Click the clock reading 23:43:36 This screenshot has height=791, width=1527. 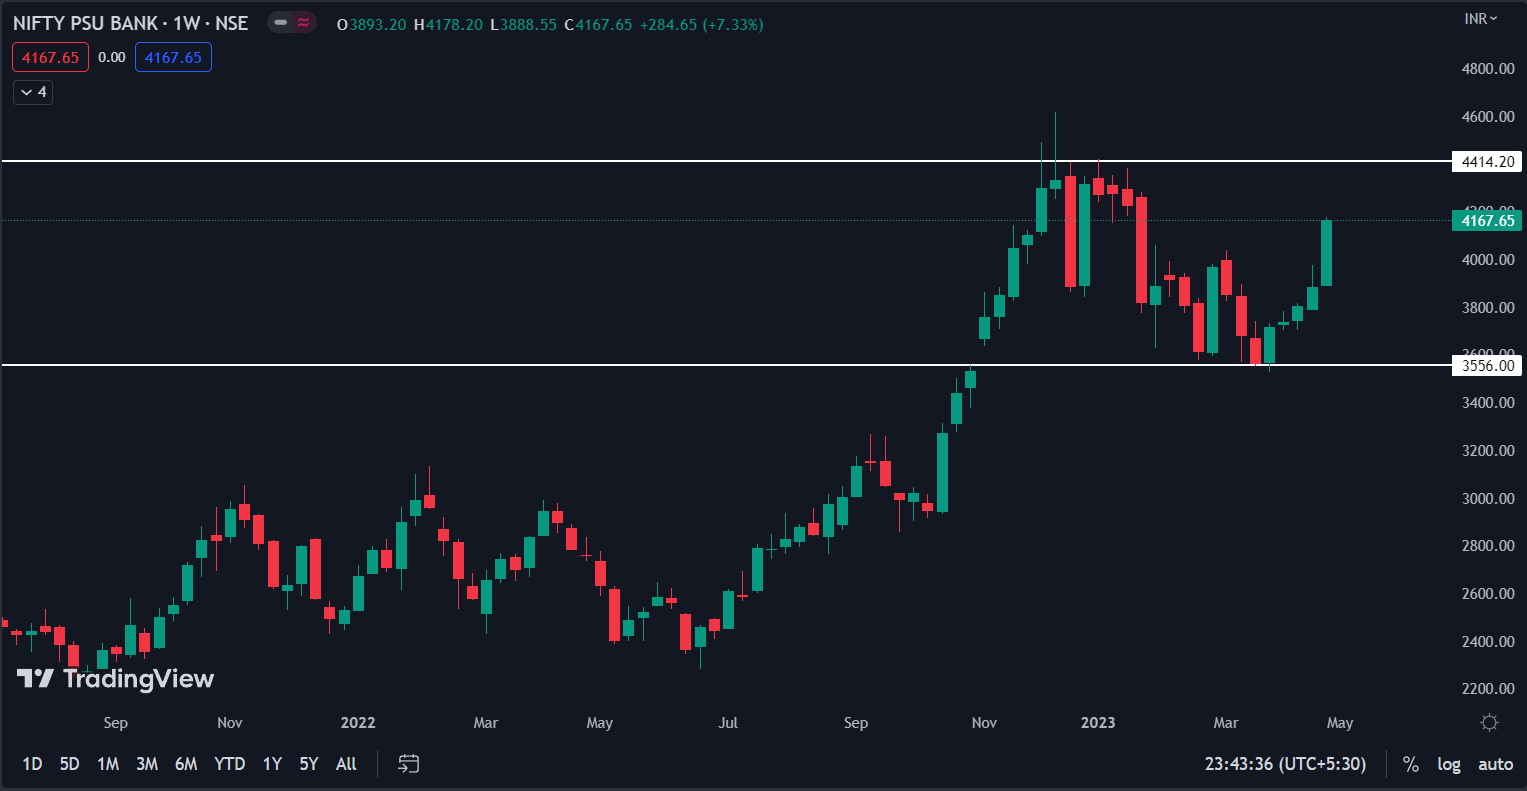[x=1239, y=764]
